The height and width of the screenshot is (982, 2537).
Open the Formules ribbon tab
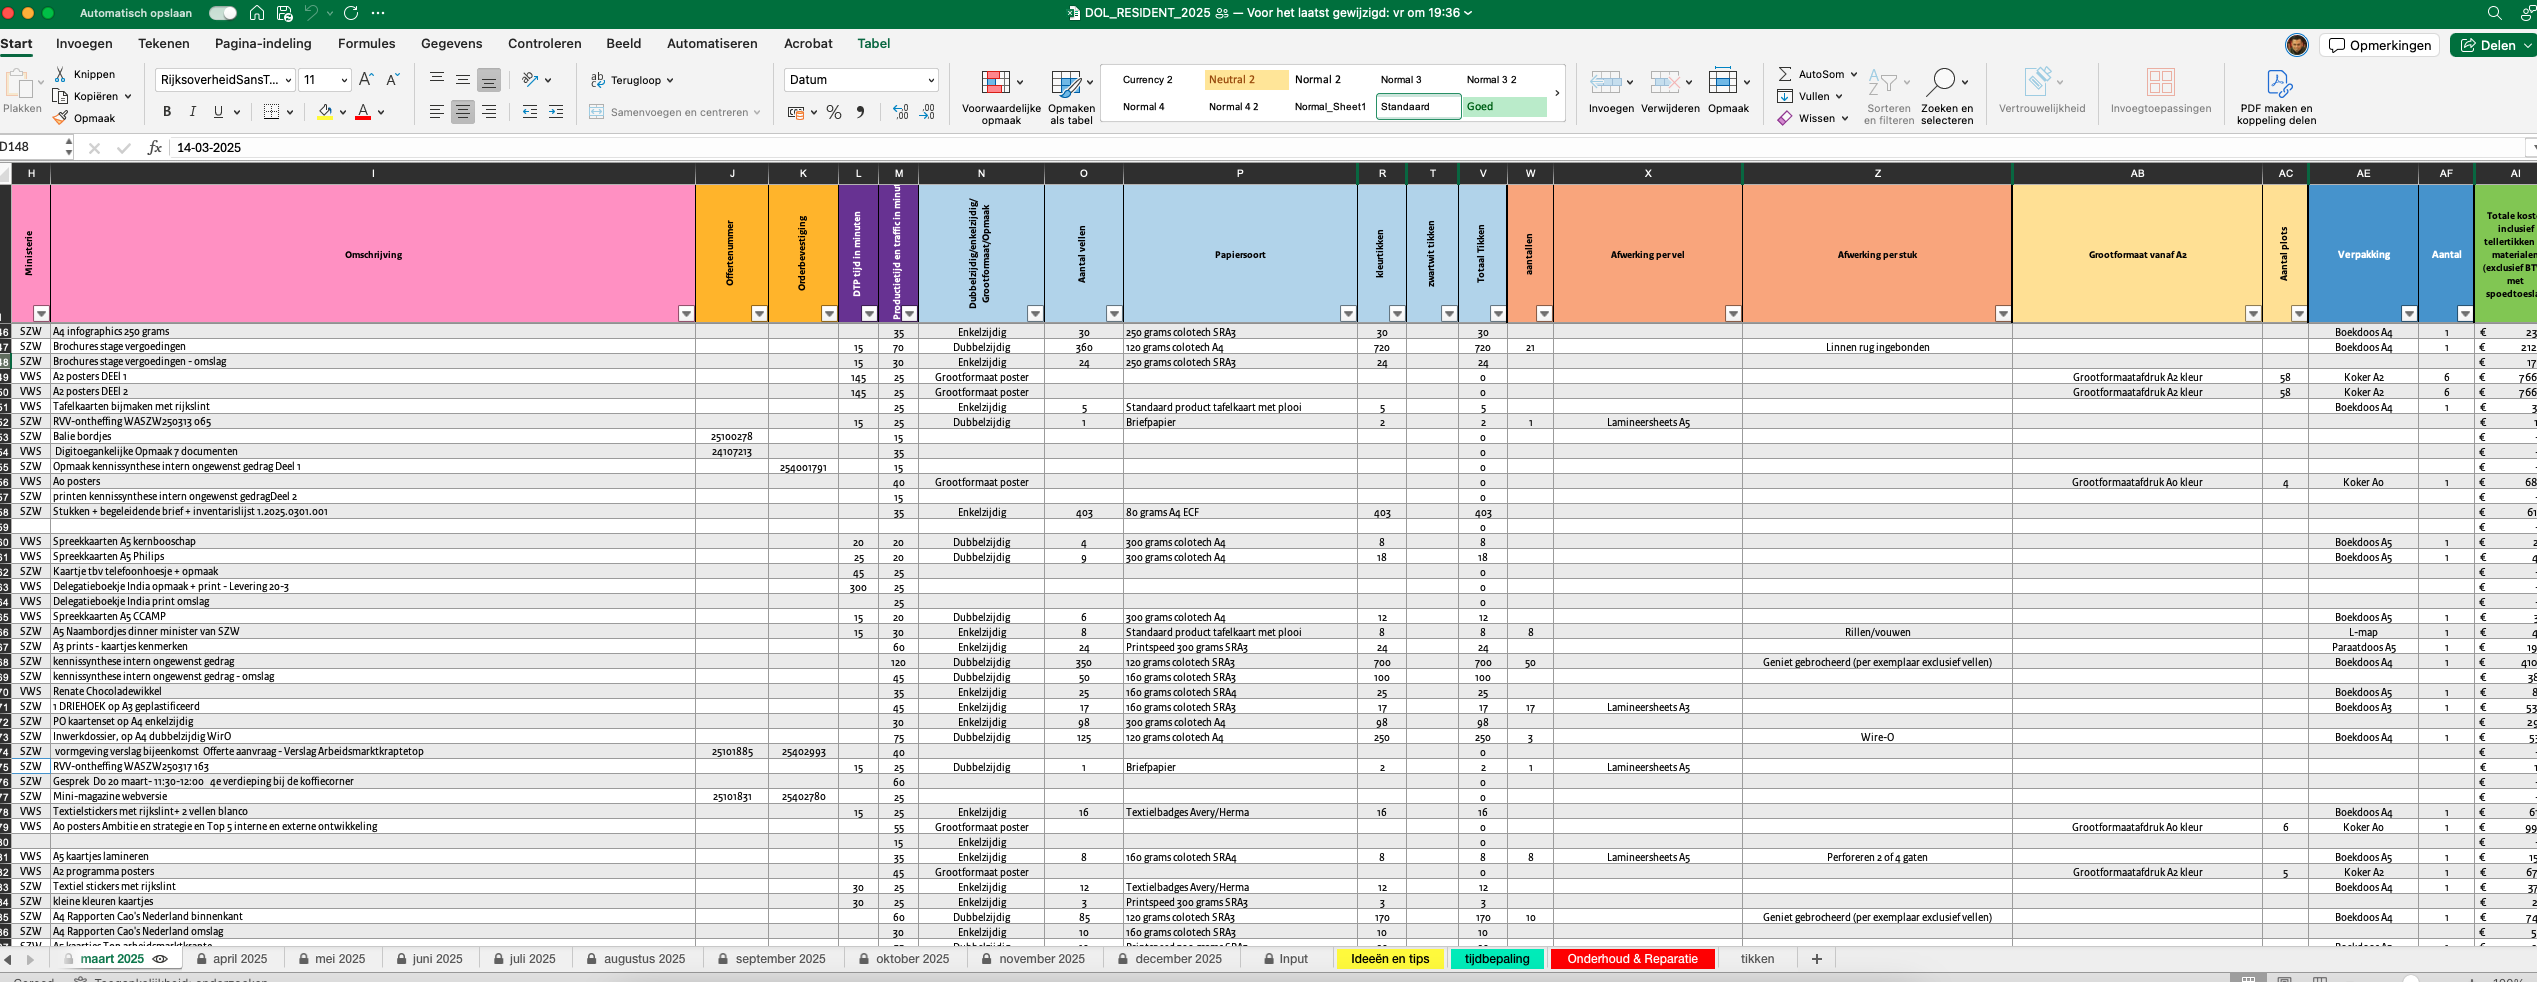(367, 44)
